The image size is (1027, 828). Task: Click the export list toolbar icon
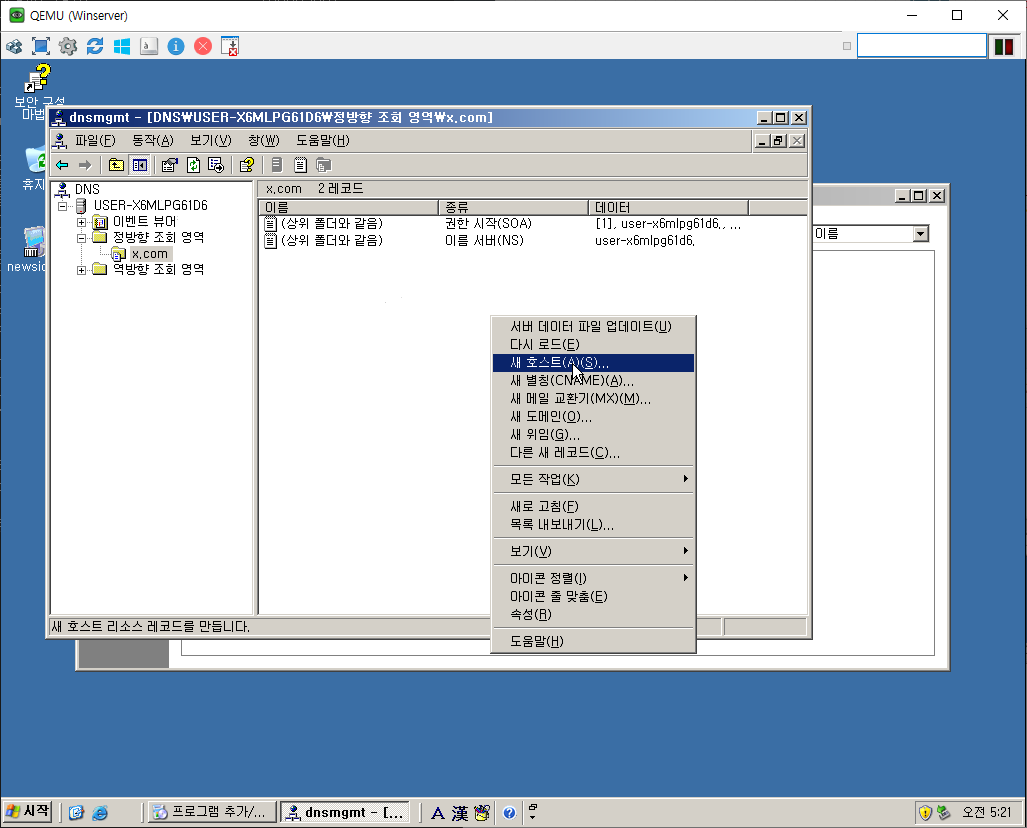(x=216, y=165)
